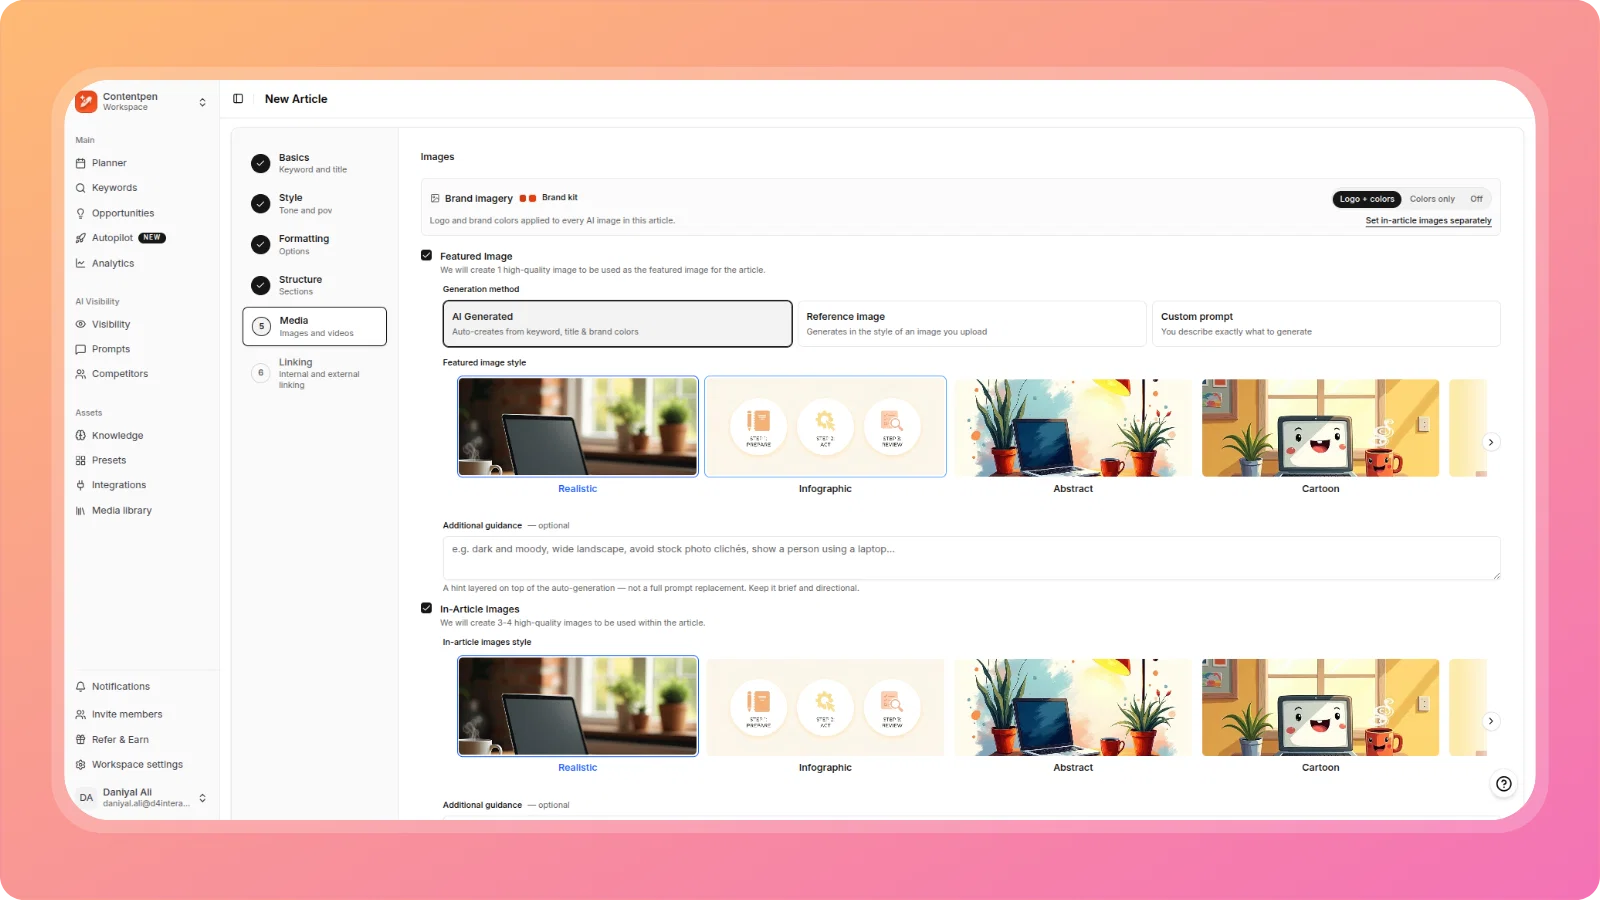Screen dimensions: 1600x900
Task: Select Abstract featured image style thumbnail
Action: pos(1073,427)
